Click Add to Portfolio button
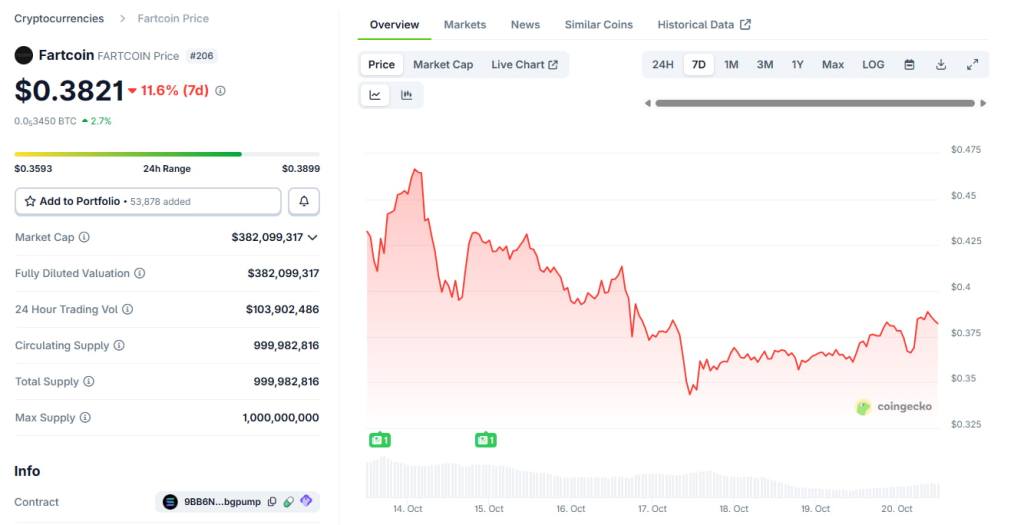 pos(148,201)
